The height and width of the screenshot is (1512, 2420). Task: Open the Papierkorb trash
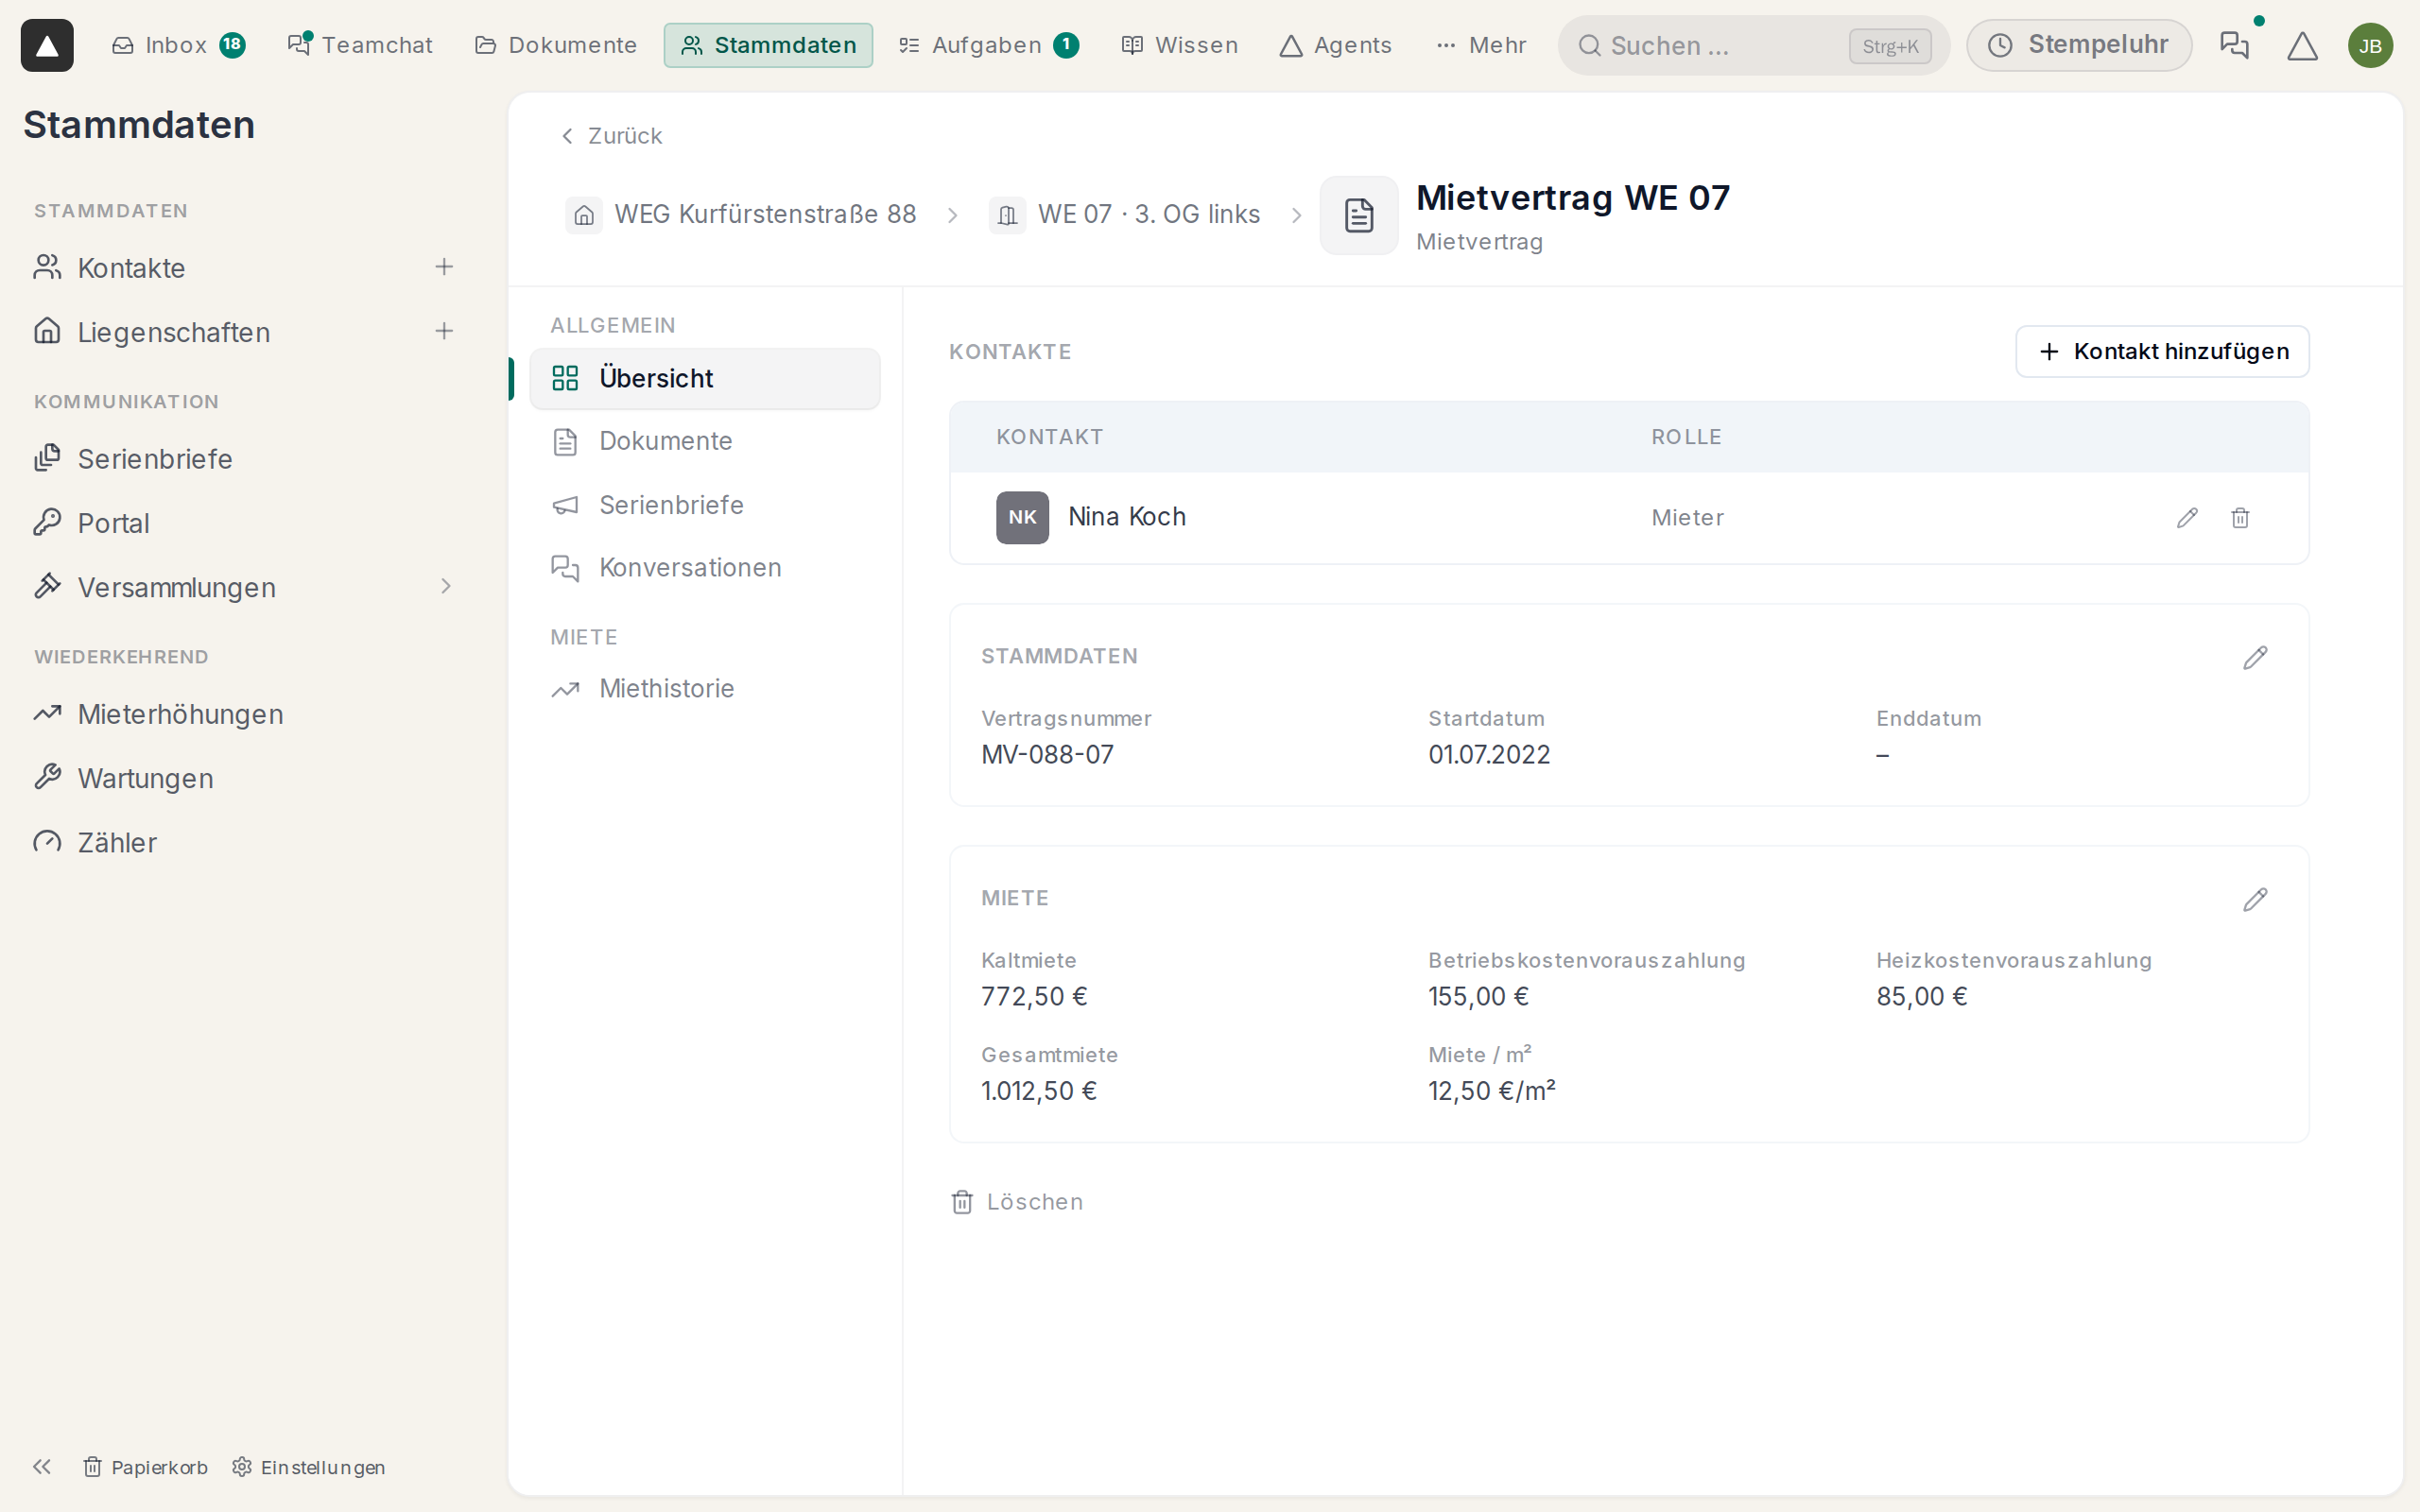tap(145, 1466)
